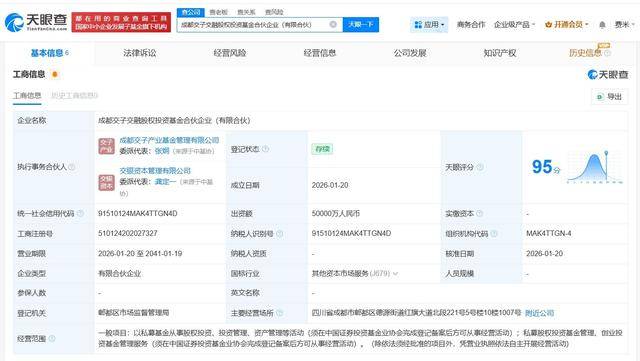Image resolution: width=640 pixels, height=361 pixels.
Task: Click the 交子产业 company logo icon
Action: pos(107,146)
